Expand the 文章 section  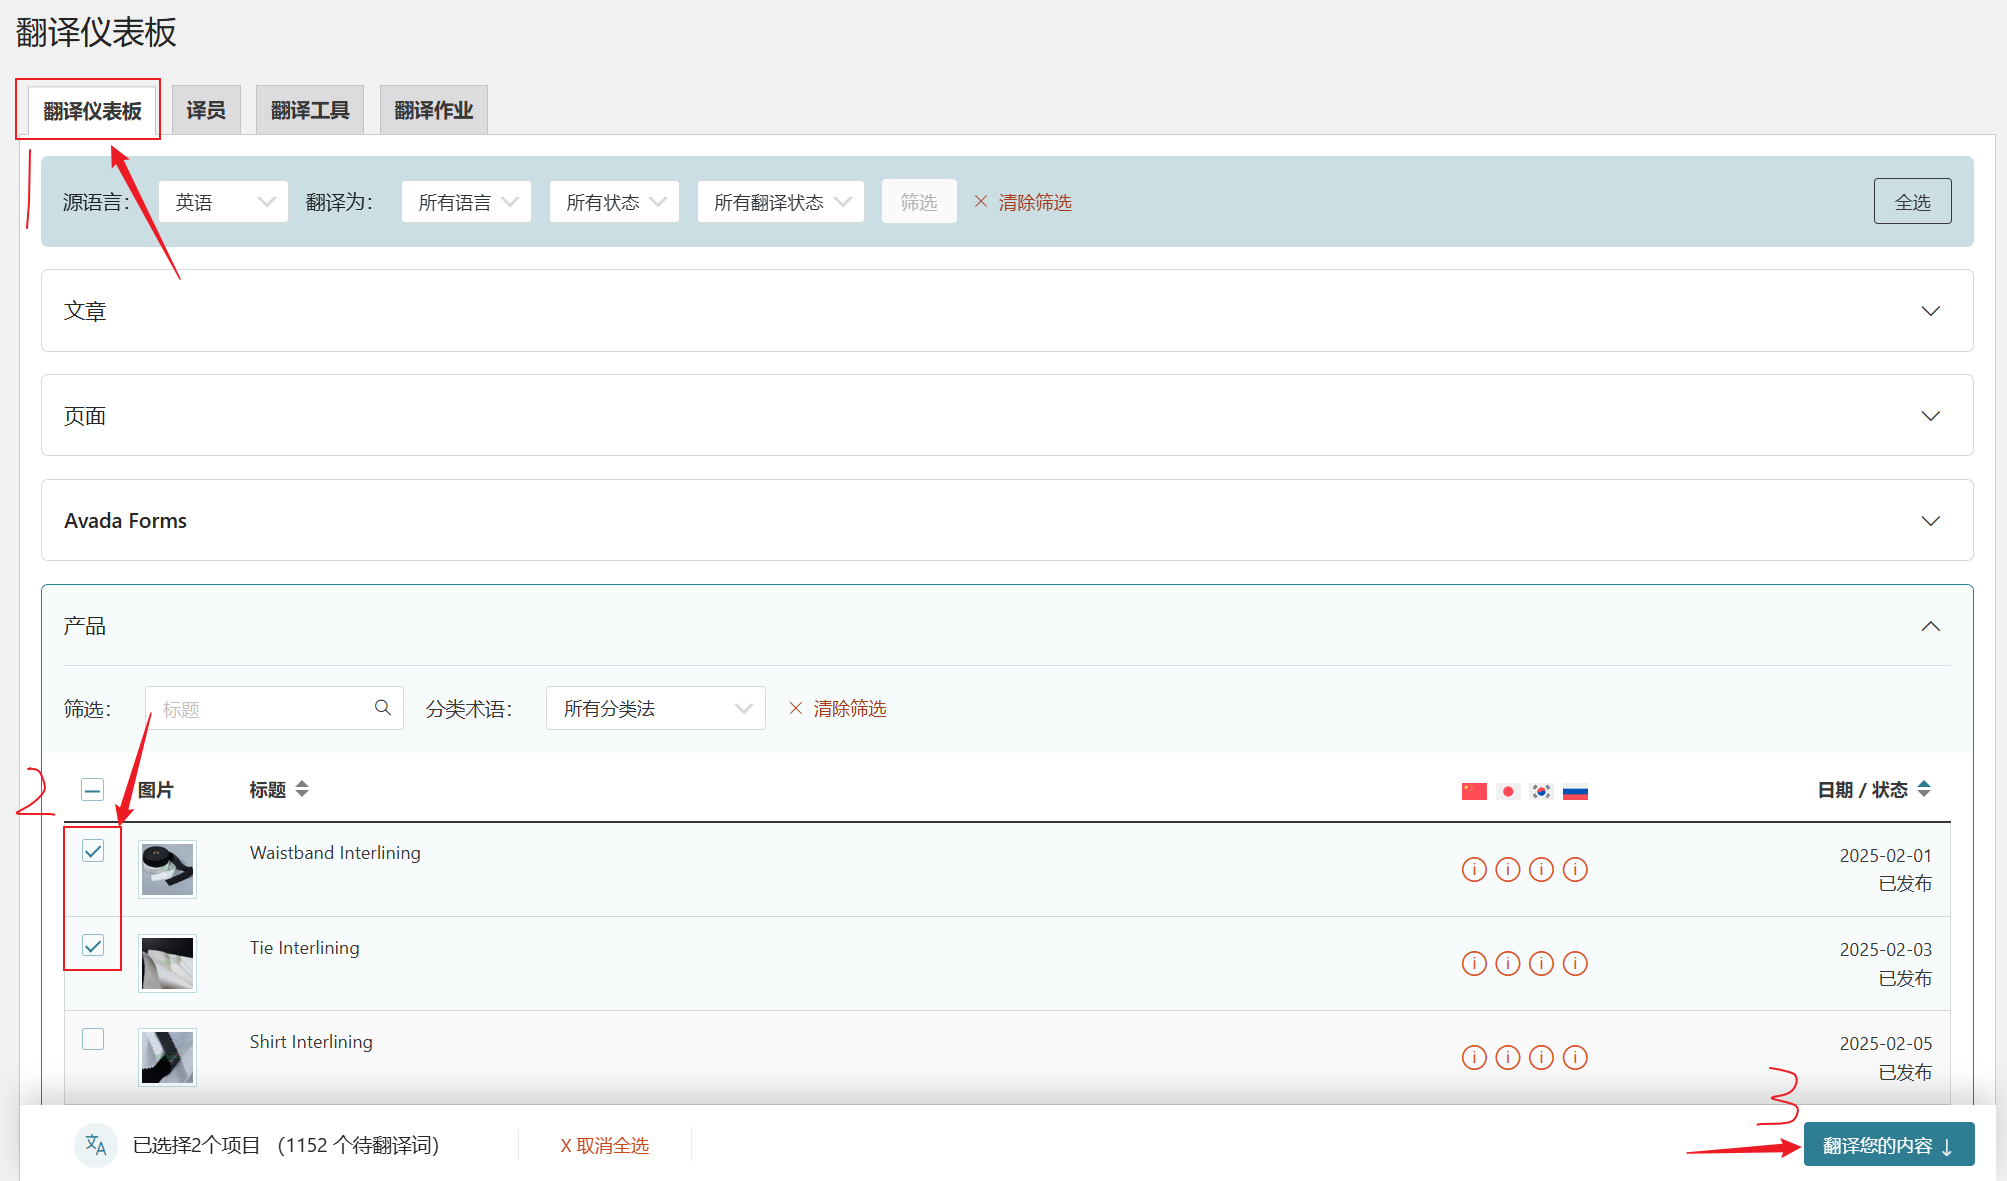click(x=1930, y=311)
